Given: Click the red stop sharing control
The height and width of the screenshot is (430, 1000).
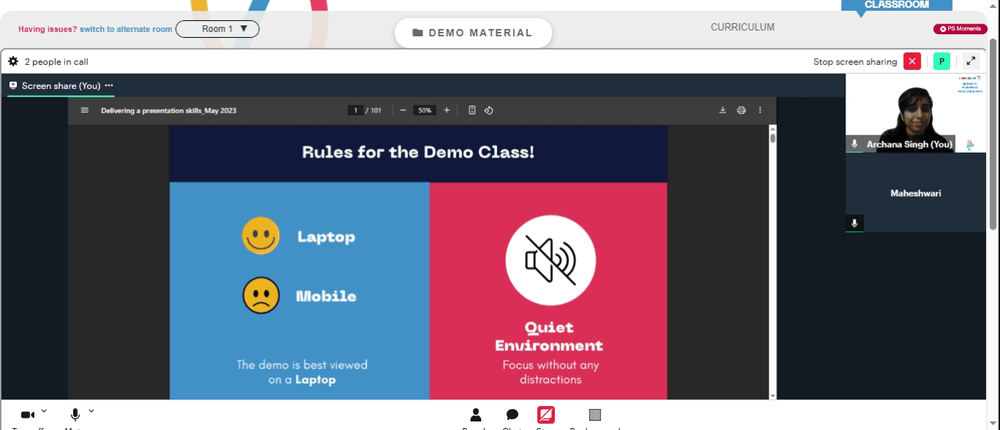Looking at the screenshot, I should tap(546, 415).
